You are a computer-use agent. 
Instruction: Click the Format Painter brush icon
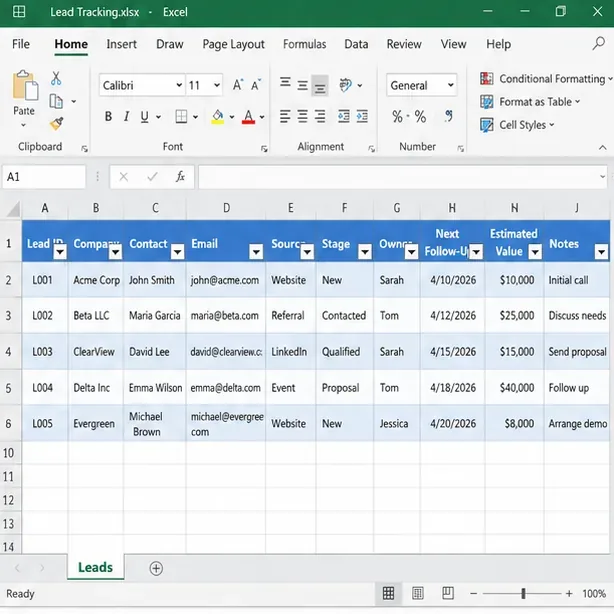click(56, 124)
